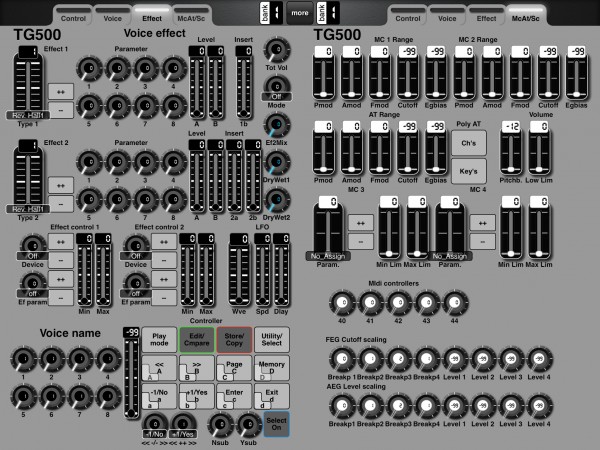
Task: Toggle Play mode button
Action: (159, 339)
